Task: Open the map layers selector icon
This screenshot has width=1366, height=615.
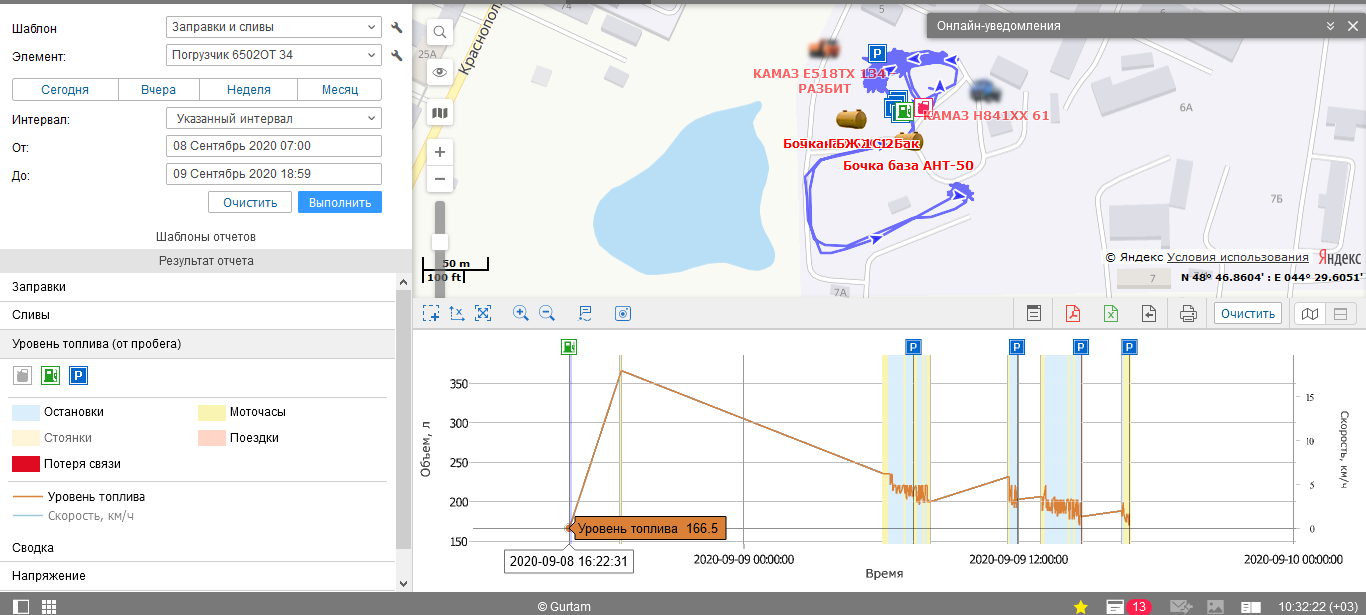Action: point(440,113)
